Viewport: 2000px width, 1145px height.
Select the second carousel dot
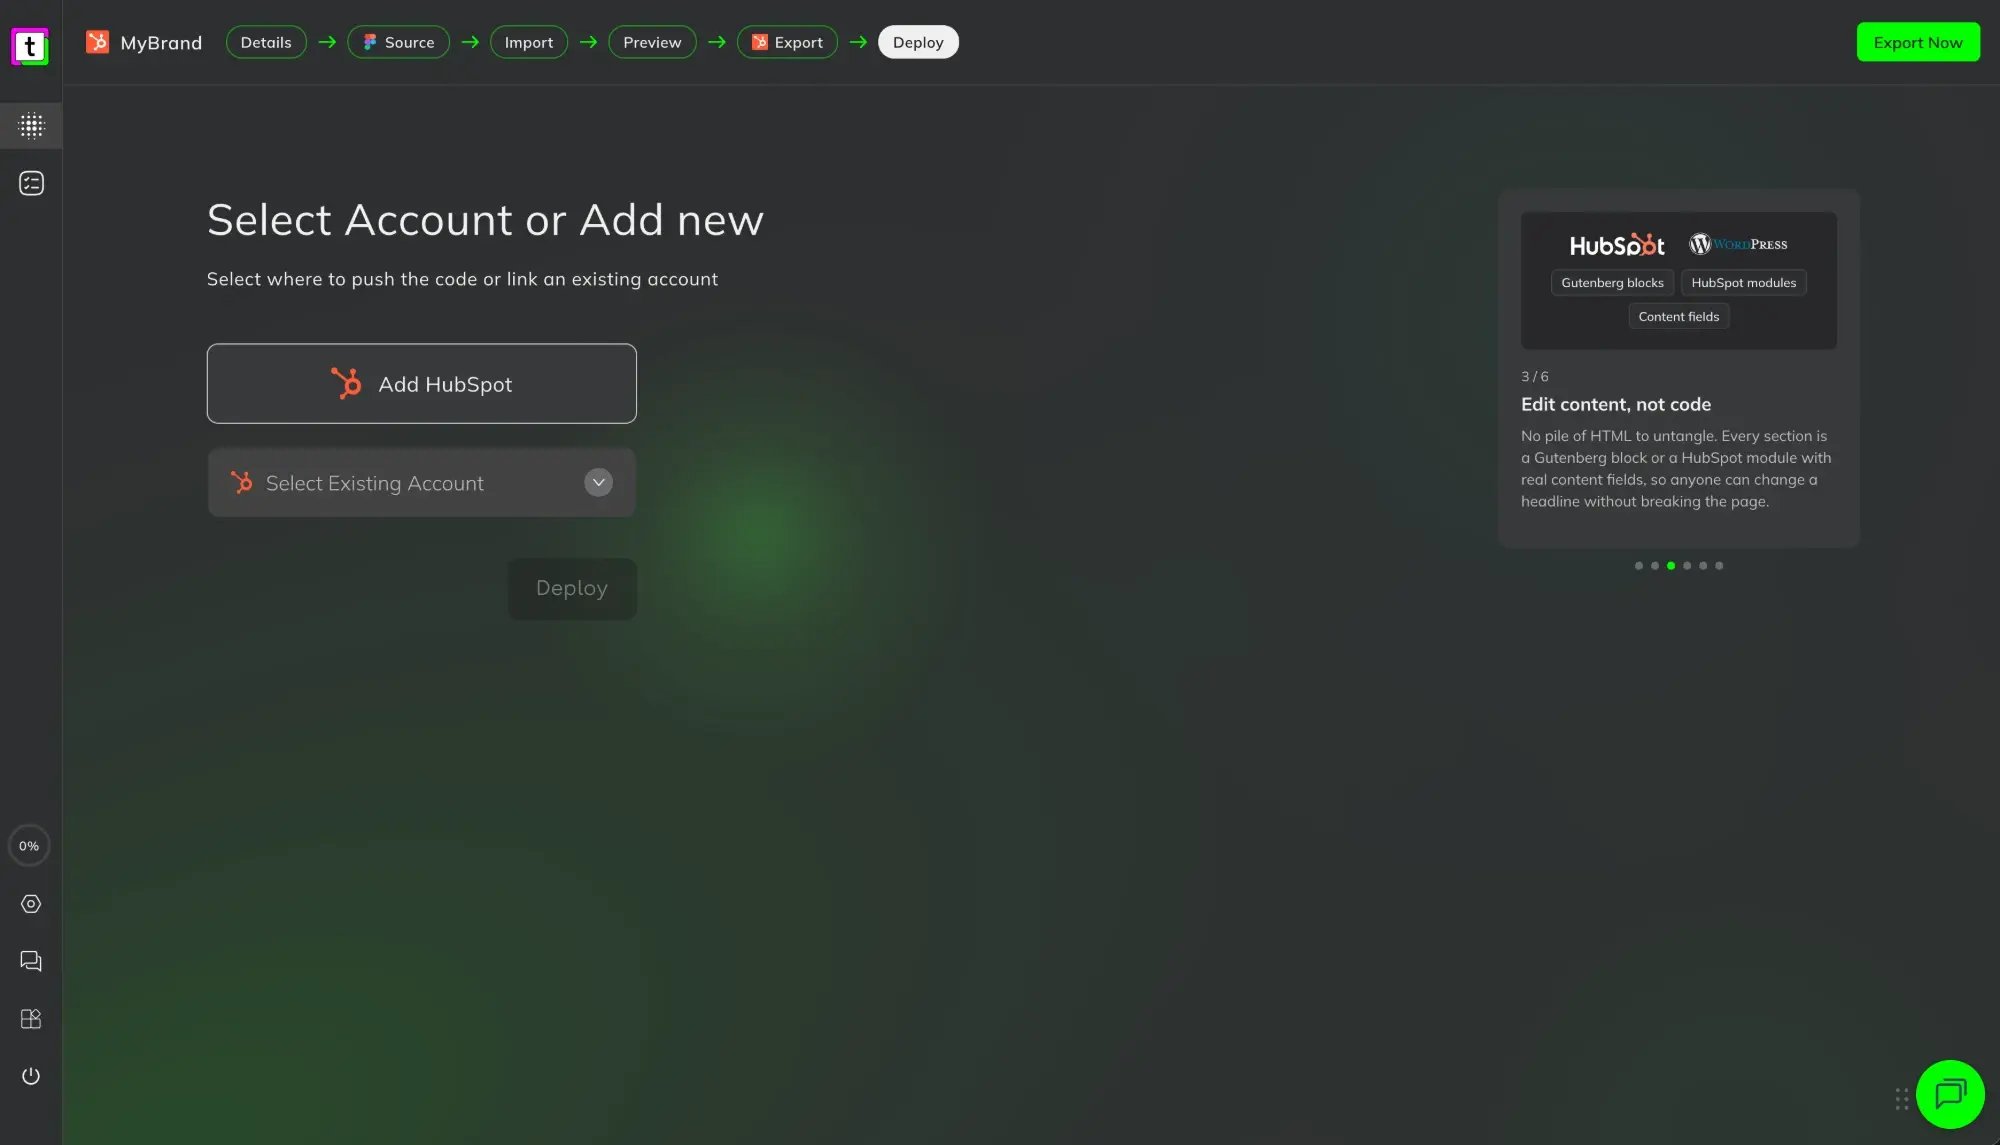1655,566
